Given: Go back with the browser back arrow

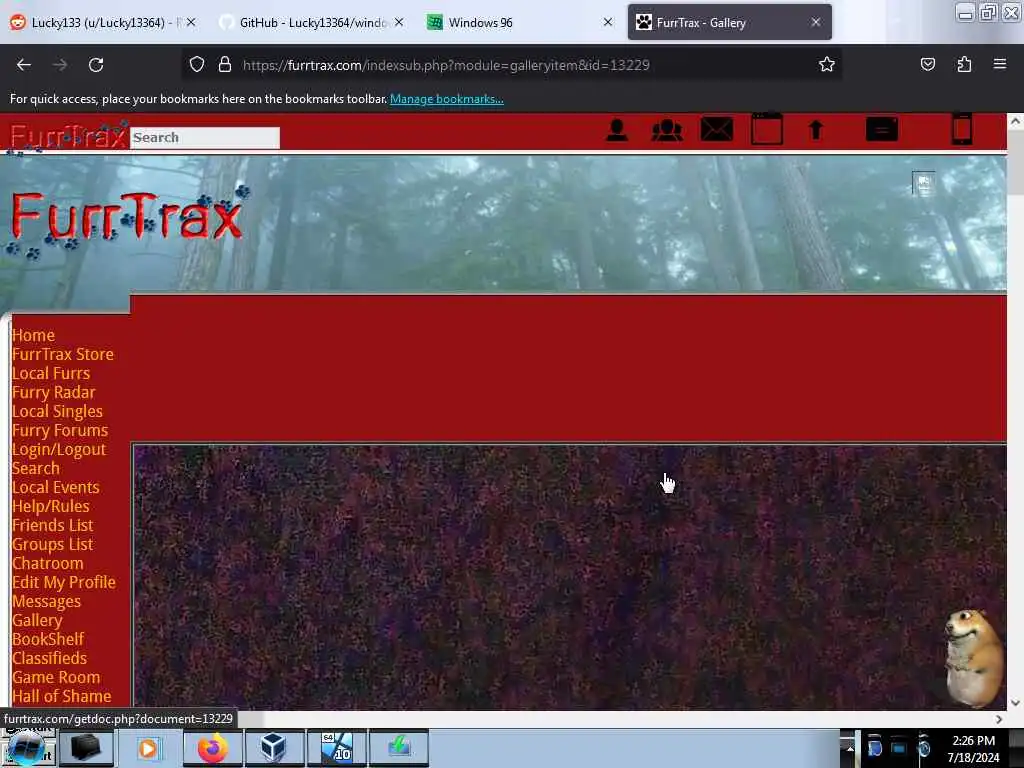Looking at the screenshot, I should [x=24, y=65].
